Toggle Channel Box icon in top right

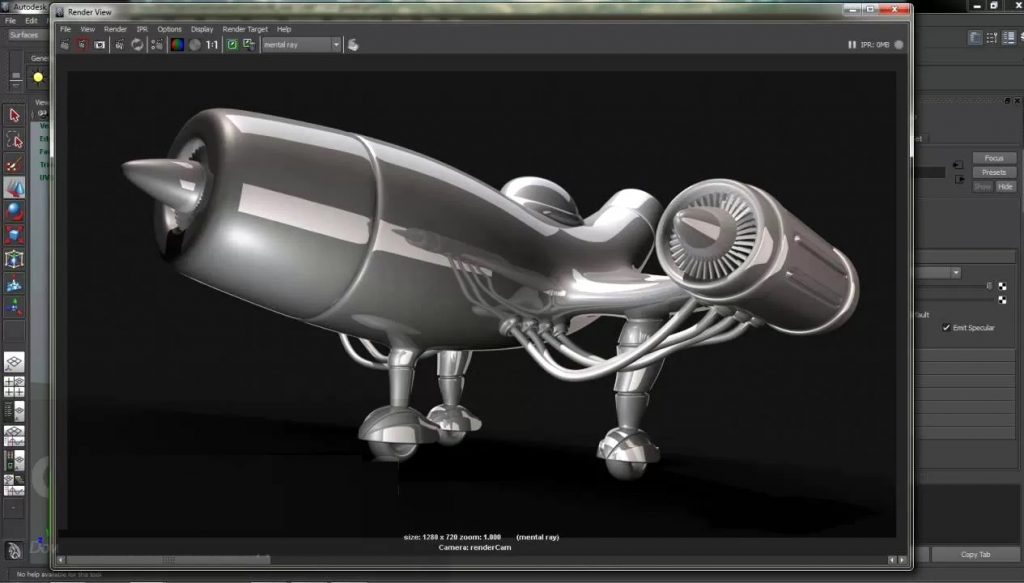(1009, 38)
